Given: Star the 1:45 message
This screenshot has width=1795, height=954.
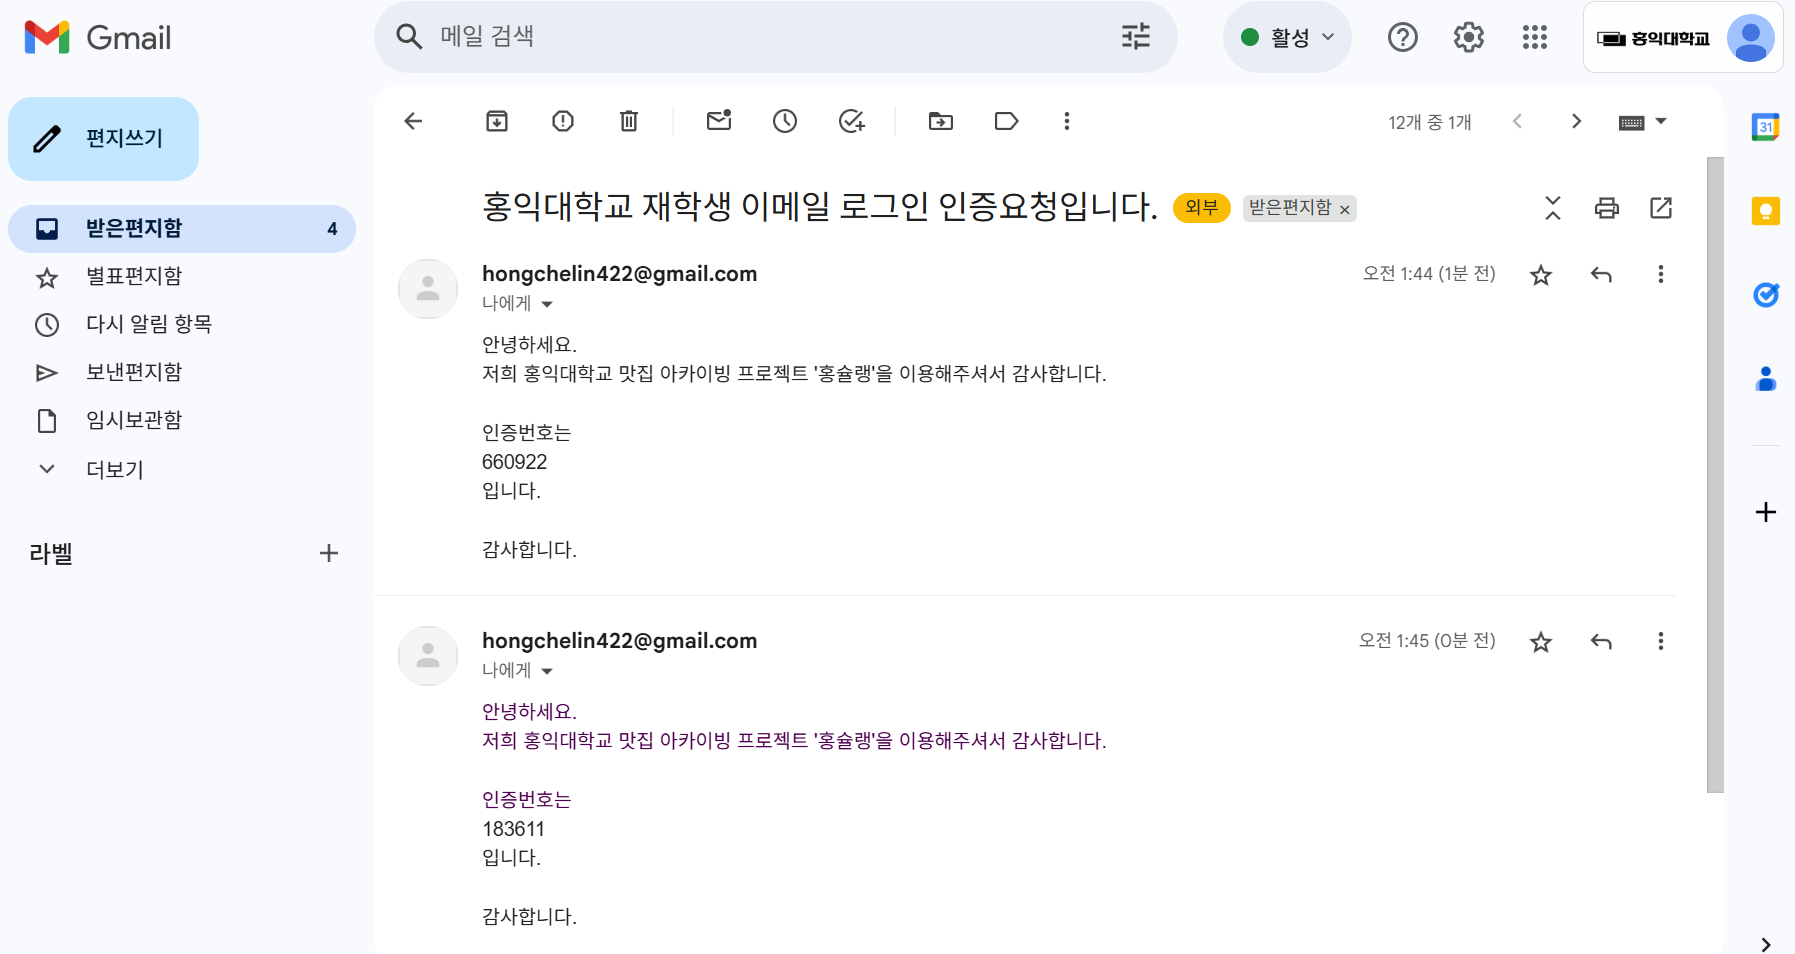Looking at the screenshot, I should pos(1541,642).
